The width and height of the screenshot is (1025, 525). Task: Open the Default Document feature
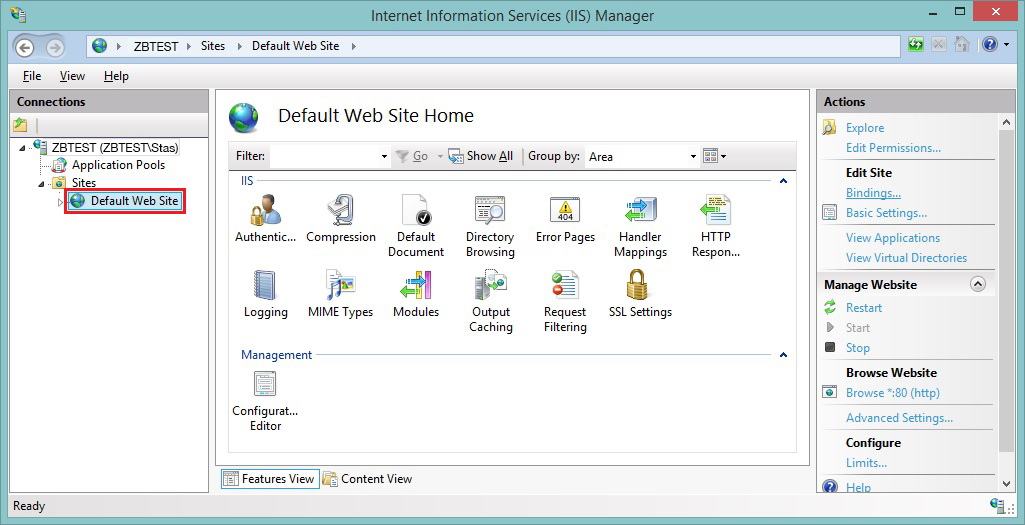point(415,212)
